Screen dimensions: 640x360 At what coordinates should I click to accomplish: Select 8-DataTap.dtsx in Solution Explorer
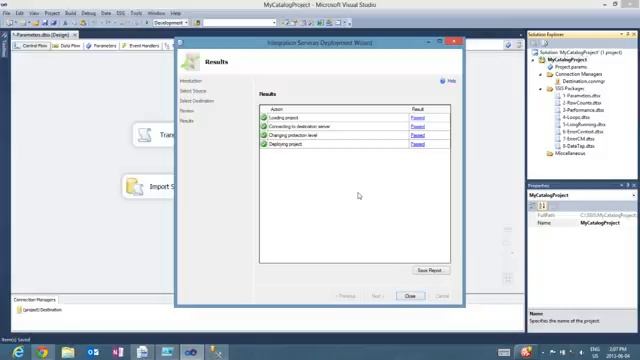point(578,146)
